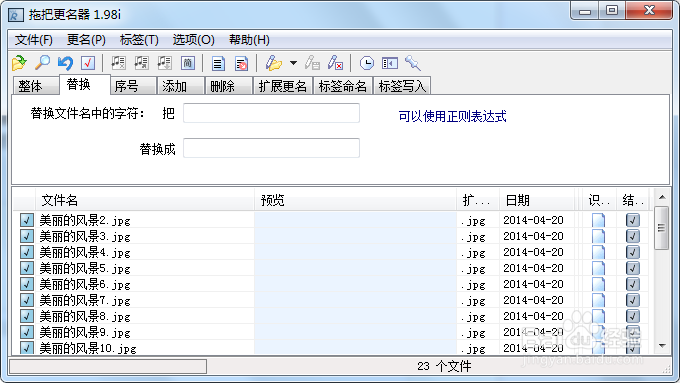Uncheck the box for 美丽的风景6.jpg
Image resolution: width=680 pixels, height=383 pixels.
pyautogui.click(x=26, y=284)
